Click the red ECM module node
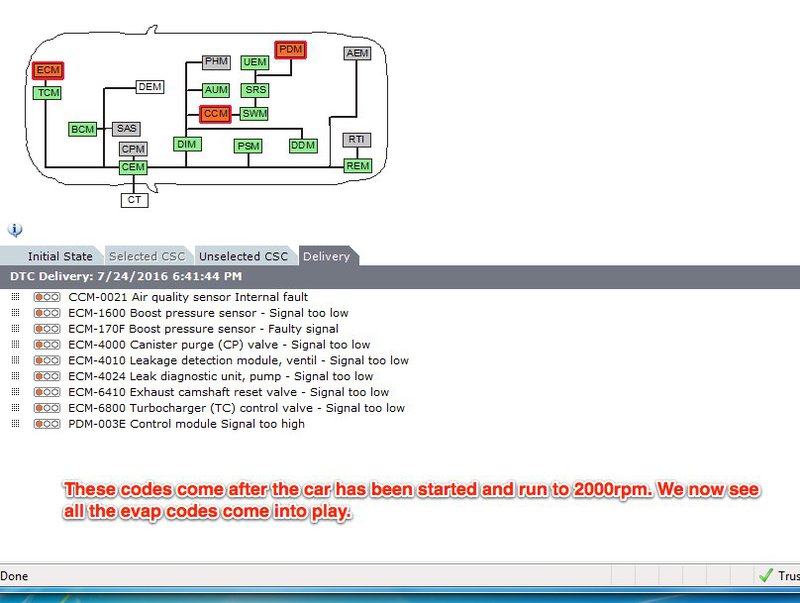The height and width of the screenshot is (603, 800). pos(47,71)
